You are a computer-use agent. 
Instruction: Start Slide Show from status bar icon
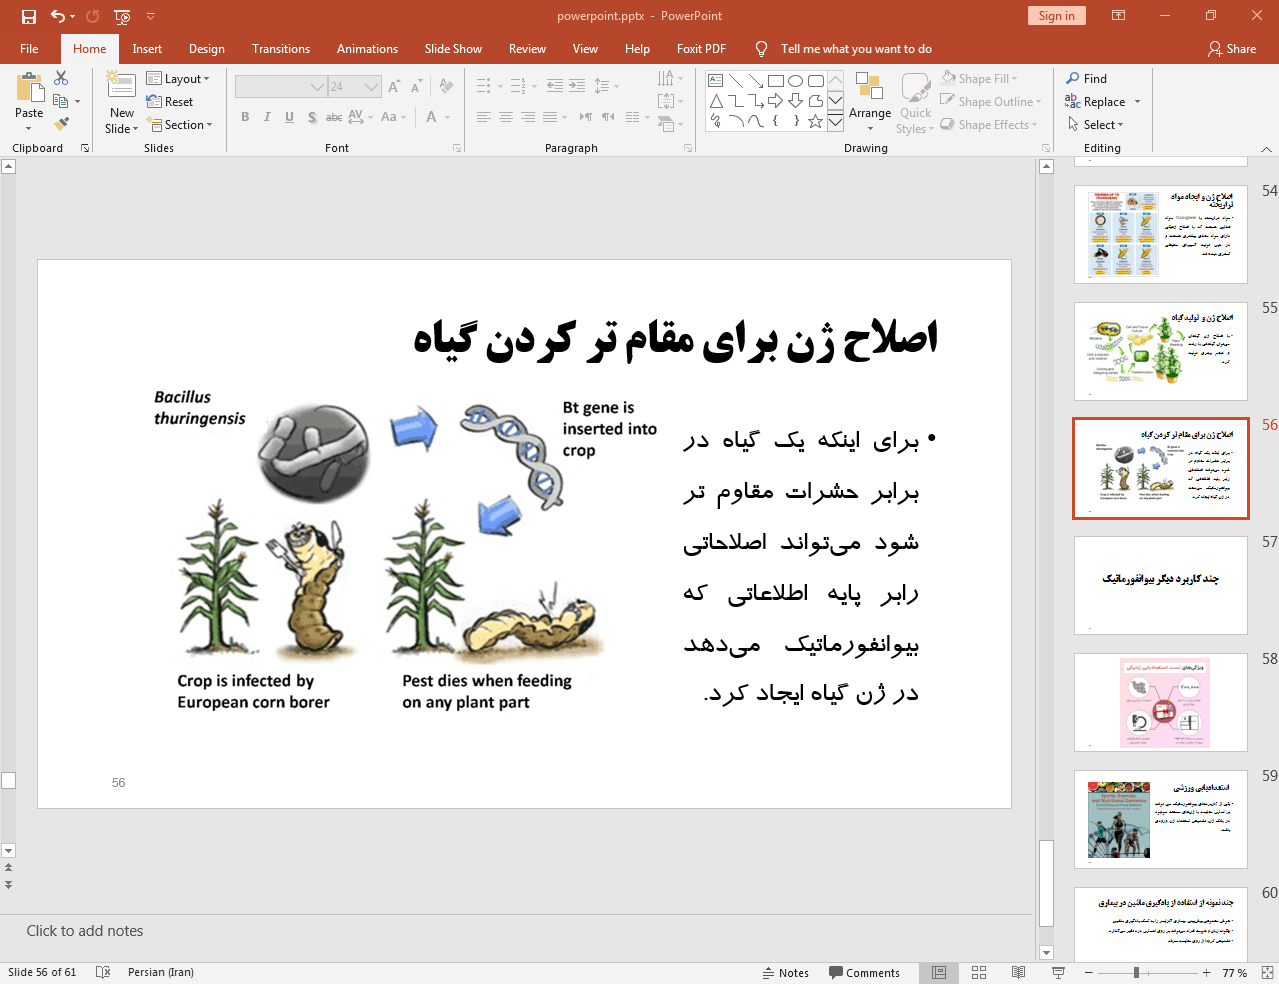click(x=1058, y=972)
